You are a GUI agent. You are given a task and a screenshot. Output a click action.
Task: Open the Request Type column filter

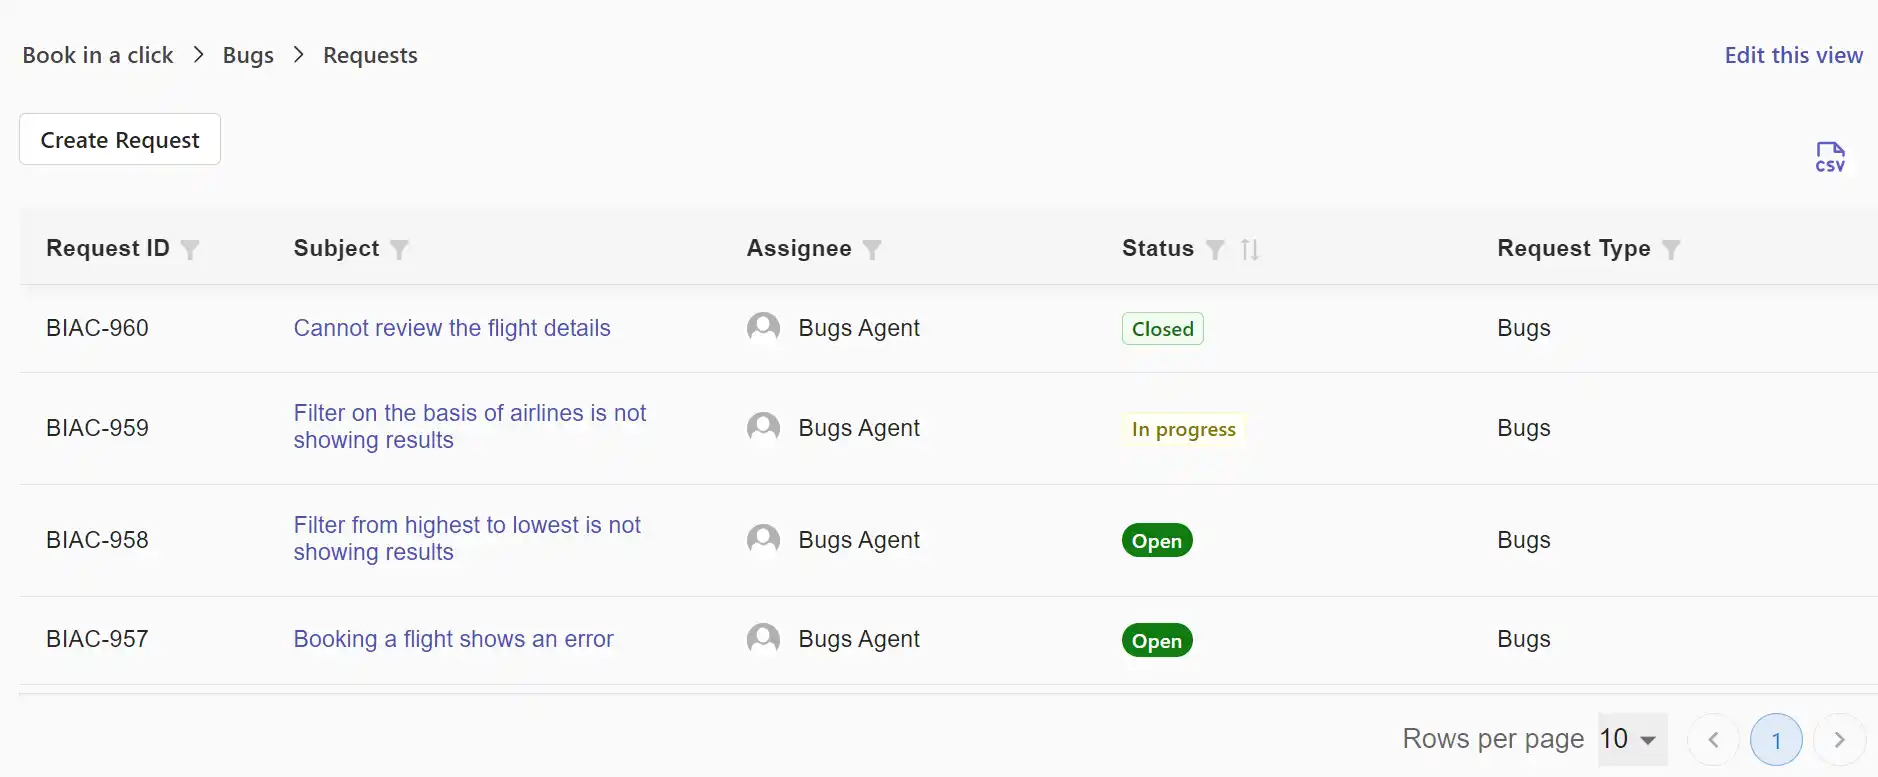click(1671, 249)
